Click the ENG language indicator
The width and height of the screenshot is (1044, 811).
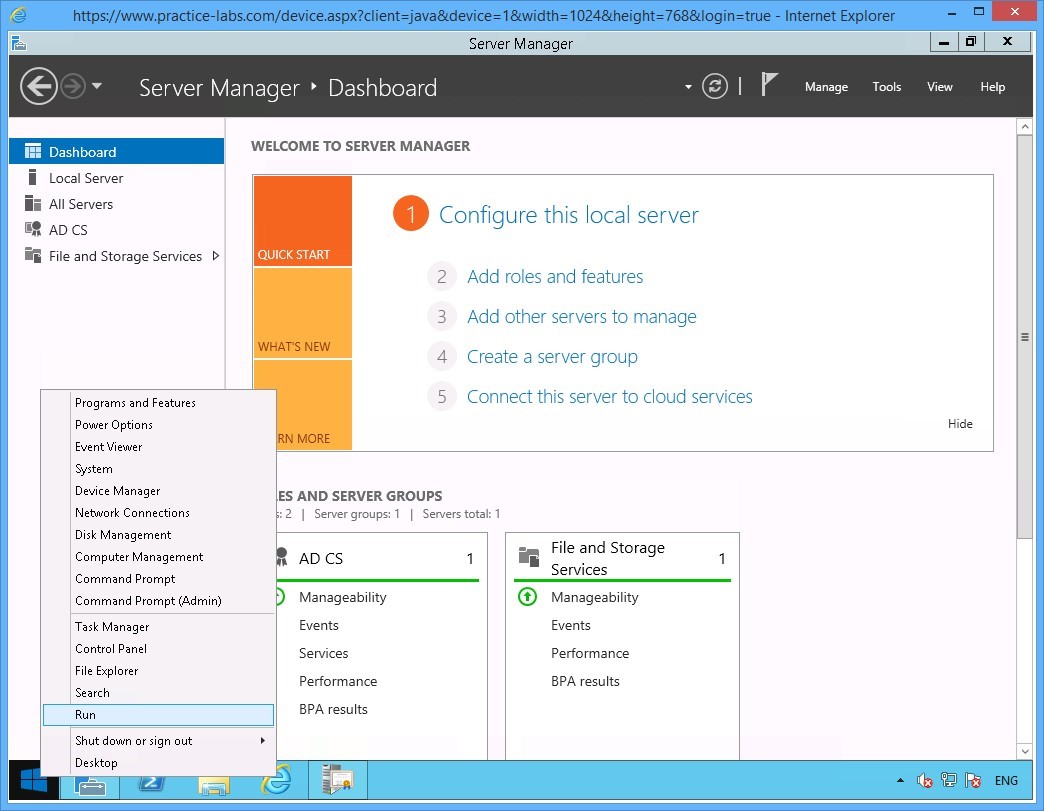(x=1006, y=780)
